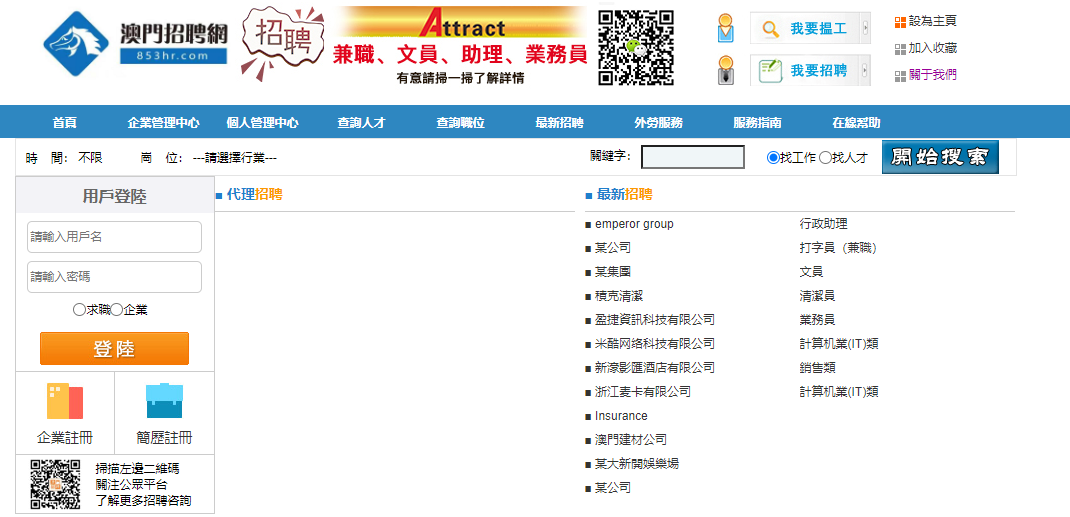Screen dimensions: 1070x517
Task: Open the Insurance job listing
Action: pyautogui.click(x=621, y=416)
